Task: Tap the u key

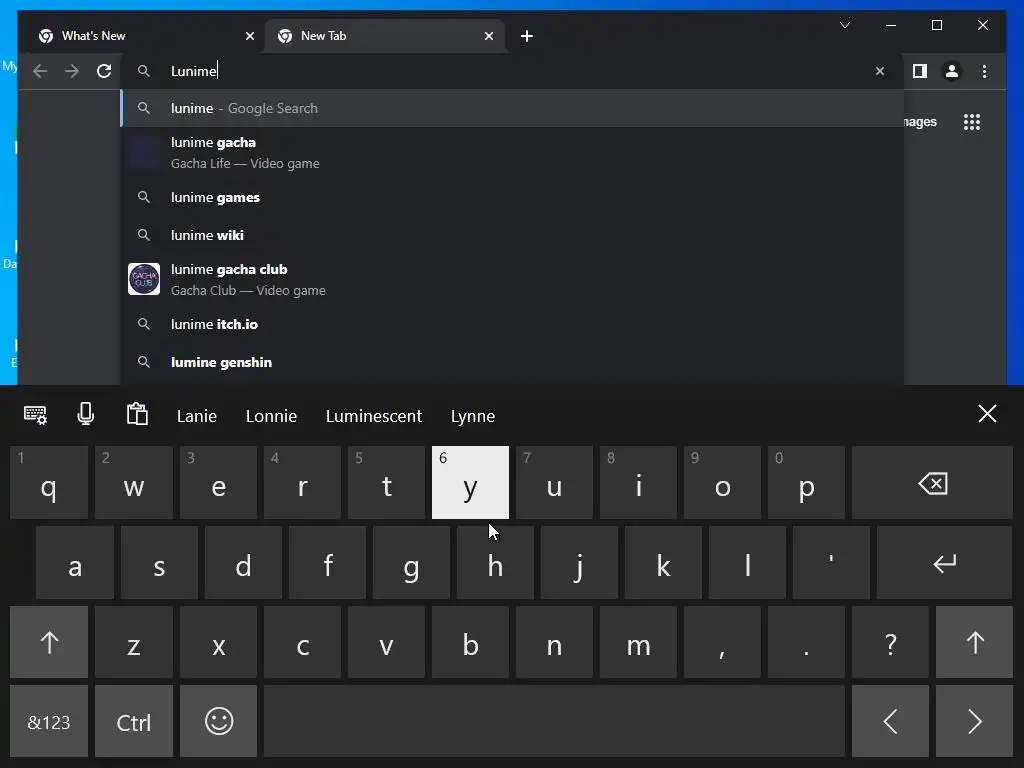Action: 554,483
